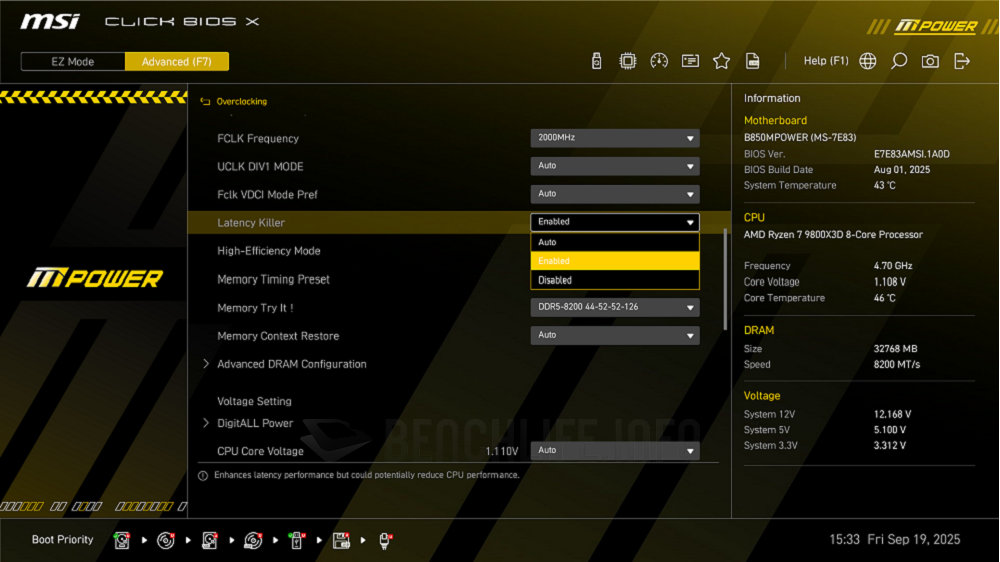Screen dimensions: 1000x562
Task: Open the search magnifier icon
Action: click(x=899, y=61)
